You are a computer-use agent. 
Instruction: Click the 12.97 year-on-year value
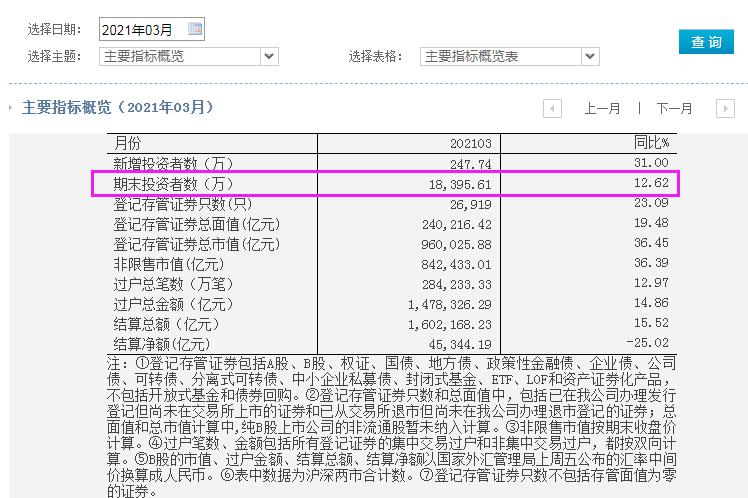coord(651,283)
